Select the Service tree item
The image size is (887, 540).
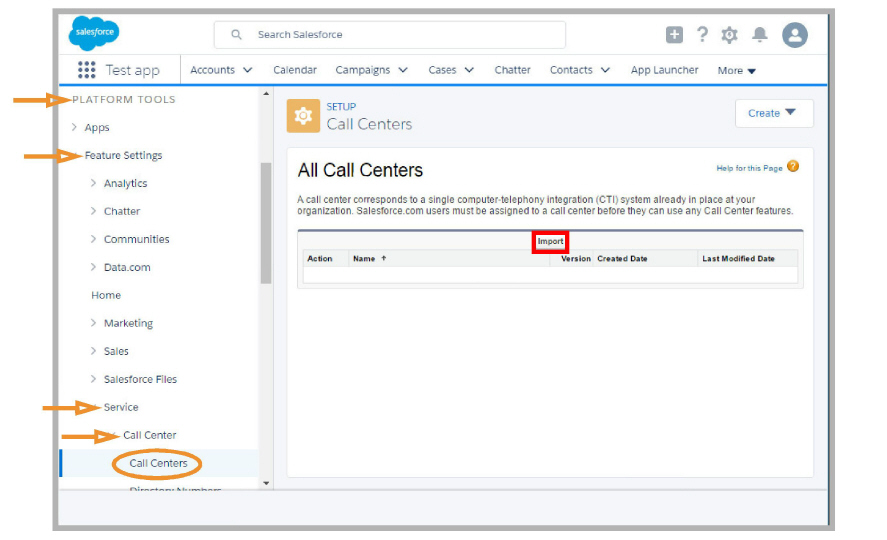pos(121,407)
